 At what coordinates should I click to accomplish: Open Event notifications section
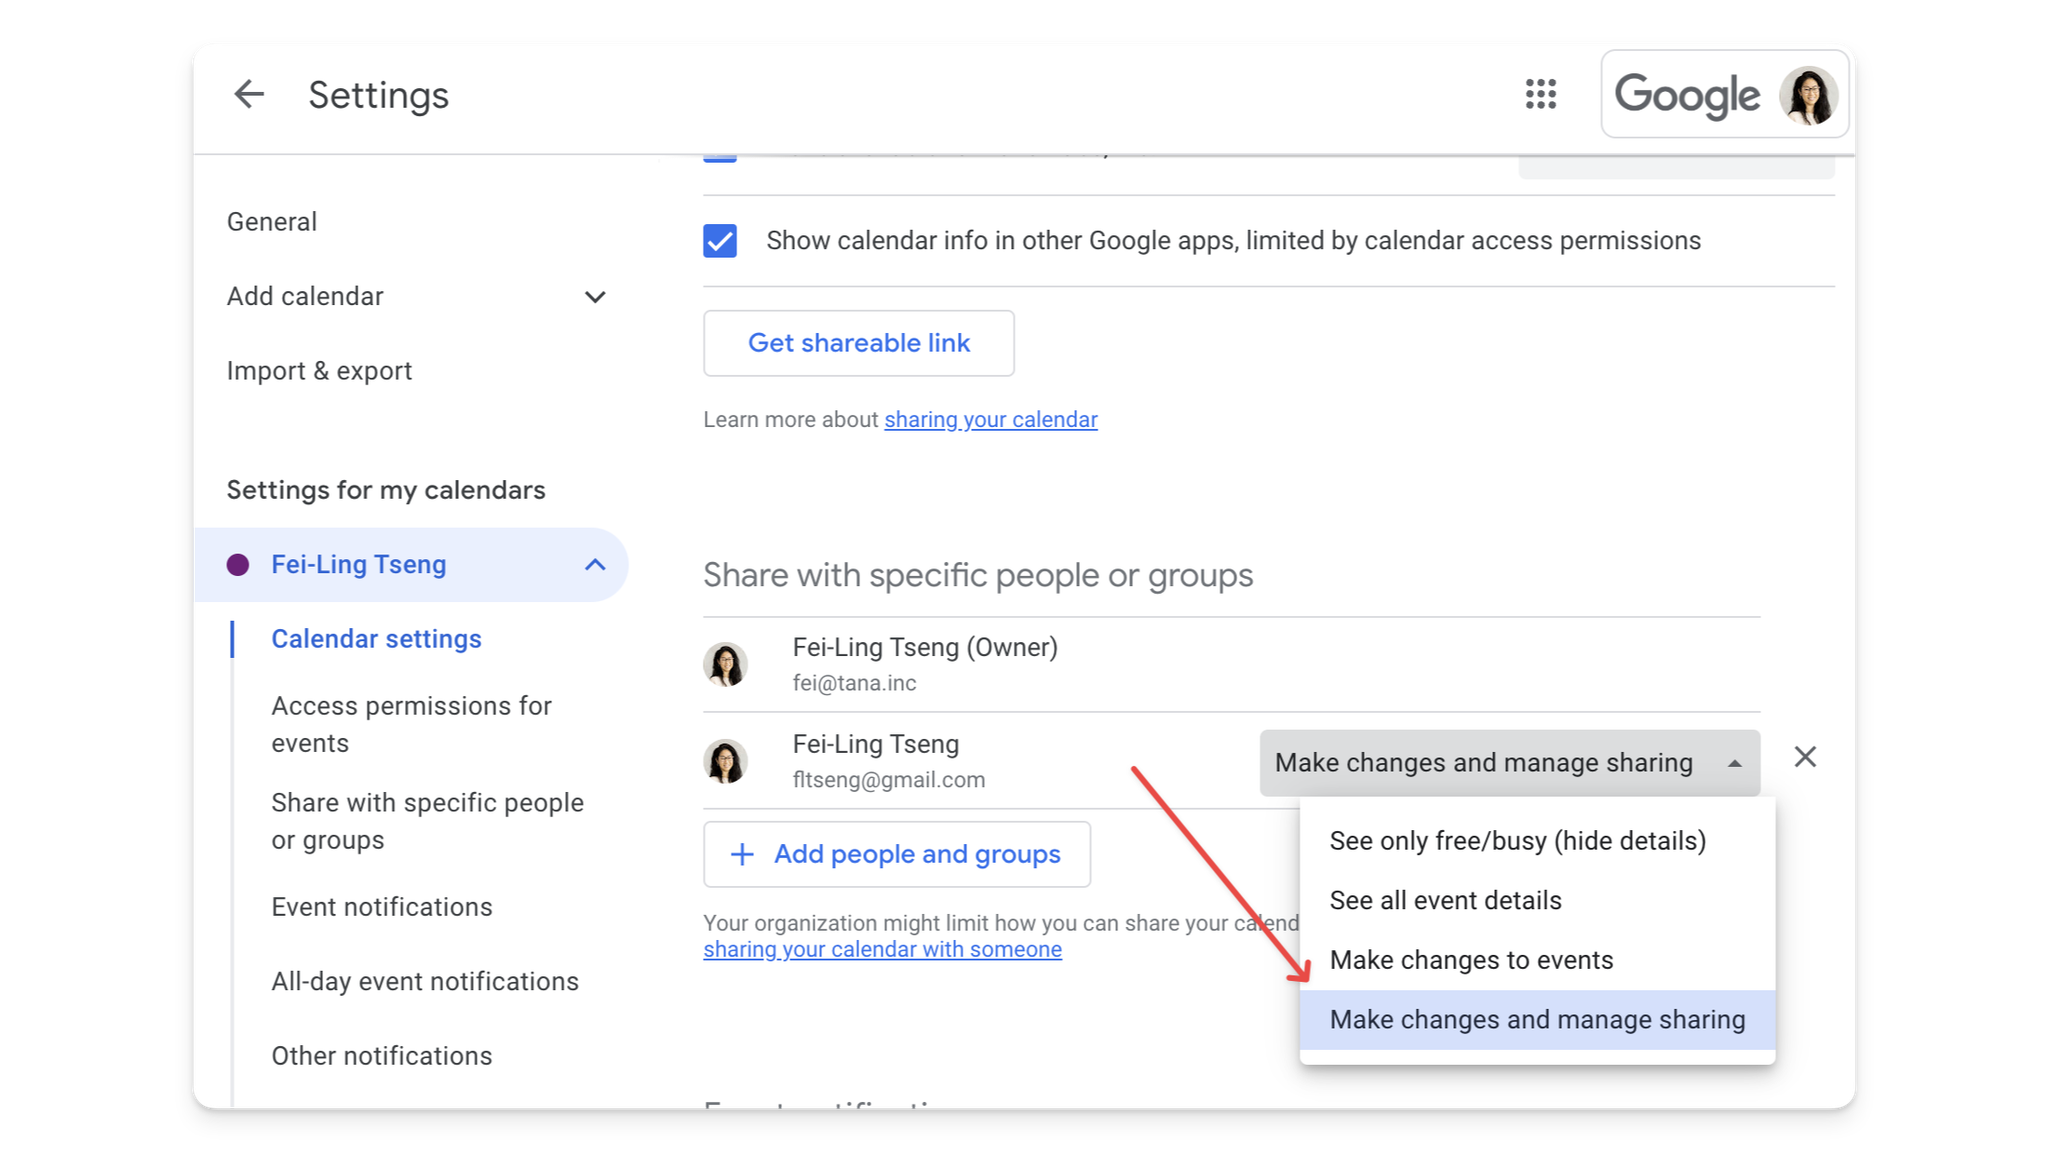[382, 907]
